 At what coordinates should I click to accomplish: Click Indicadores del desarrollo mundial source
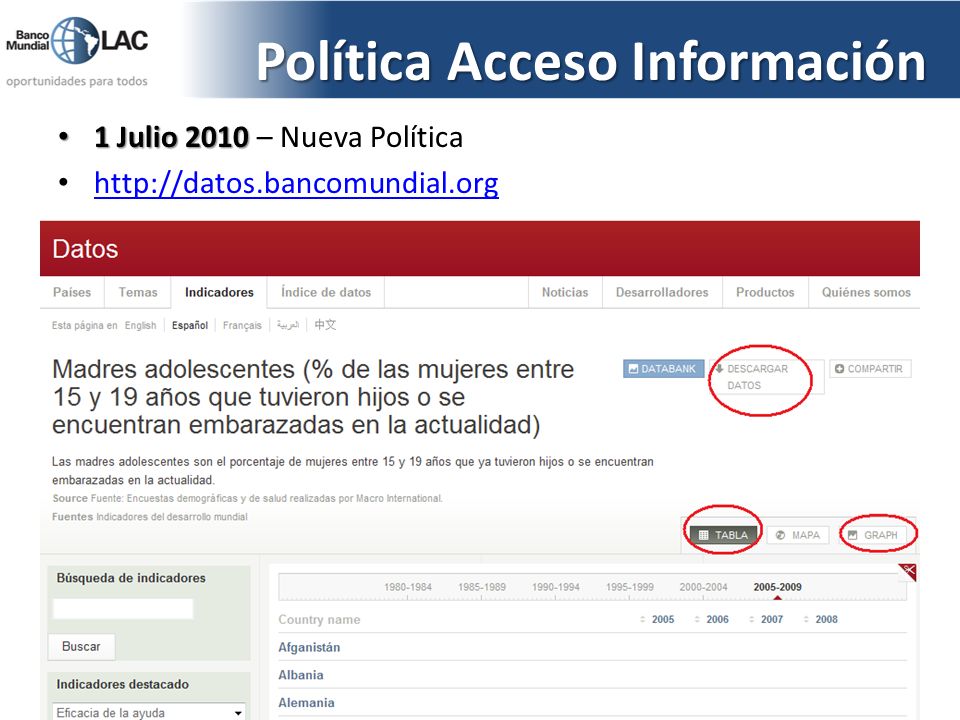[x=172, y=517]
